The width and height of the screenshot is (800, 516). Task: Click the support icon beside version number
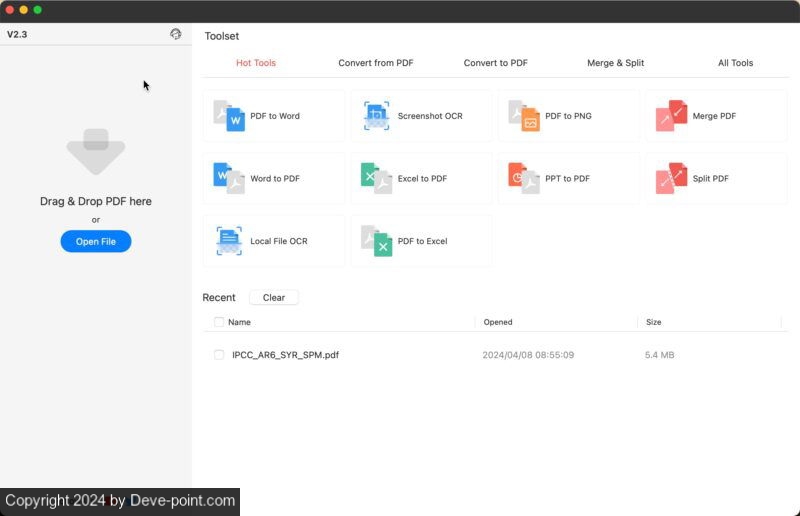click(x=176, y=34)
